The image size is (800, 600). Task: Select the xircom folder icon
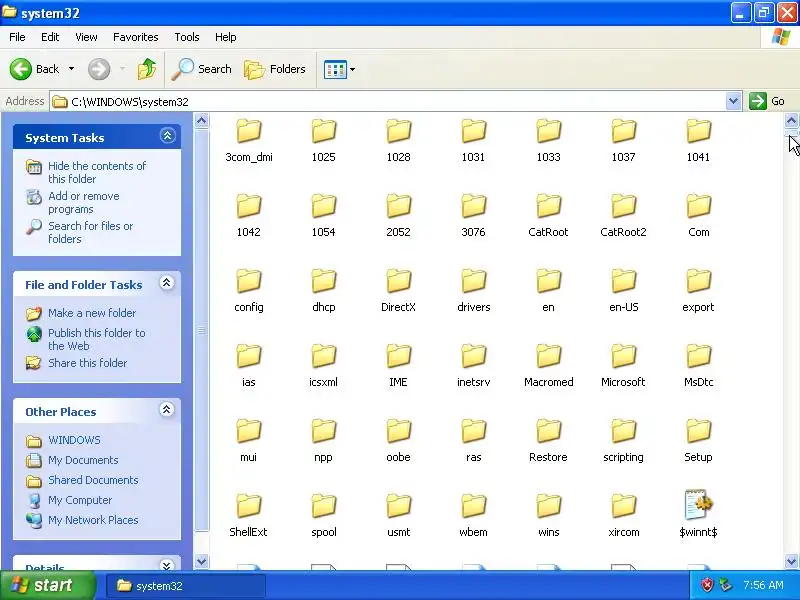coord(623,506)
